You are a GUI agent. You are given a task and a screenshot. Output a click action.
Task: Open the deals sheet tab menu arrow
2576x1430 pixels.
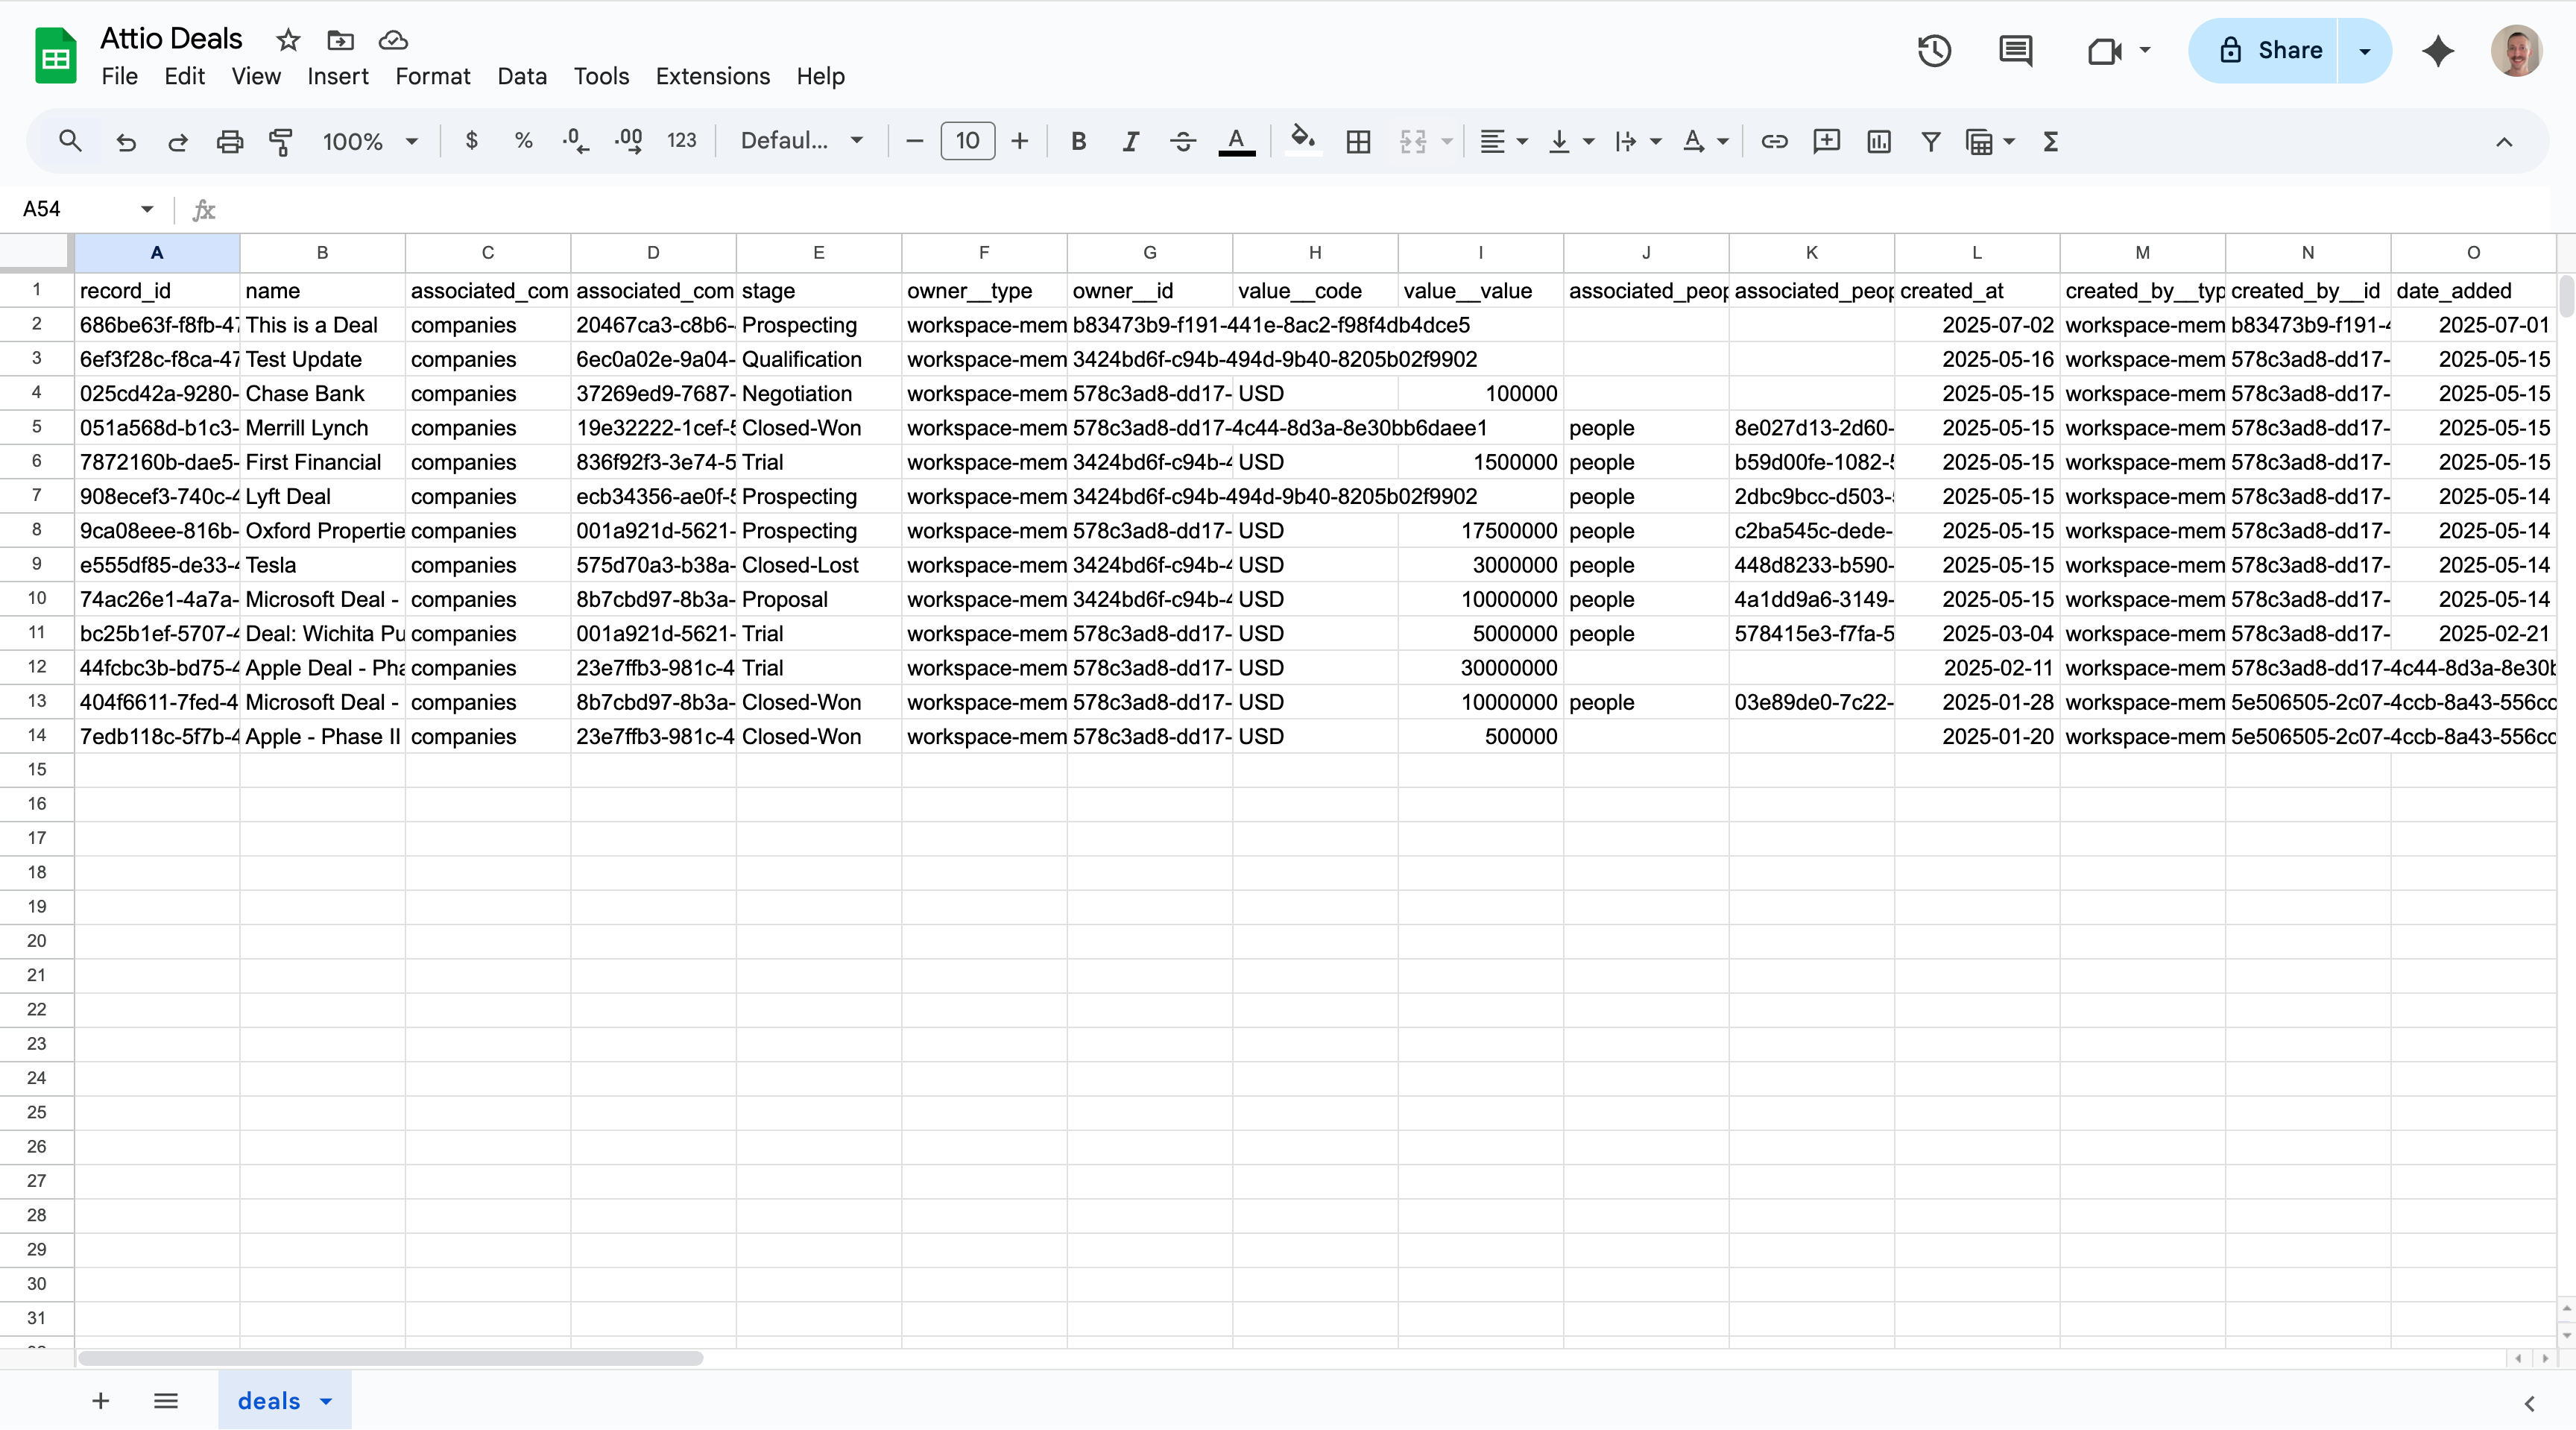[x=326, y=1402]
